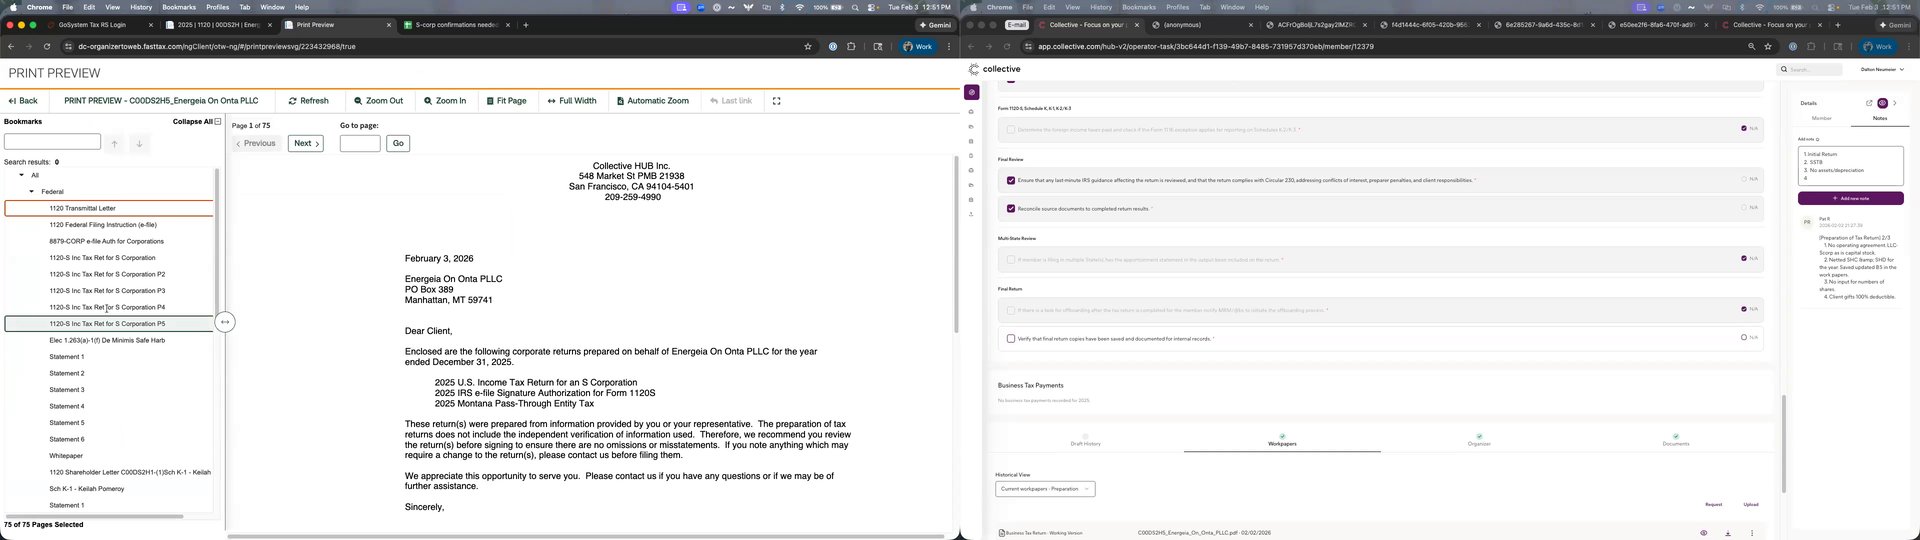Viewport: 1920px width, 540px height.
Task: Open the Work profile menu in left Chrome
Action: coord(919,46)
